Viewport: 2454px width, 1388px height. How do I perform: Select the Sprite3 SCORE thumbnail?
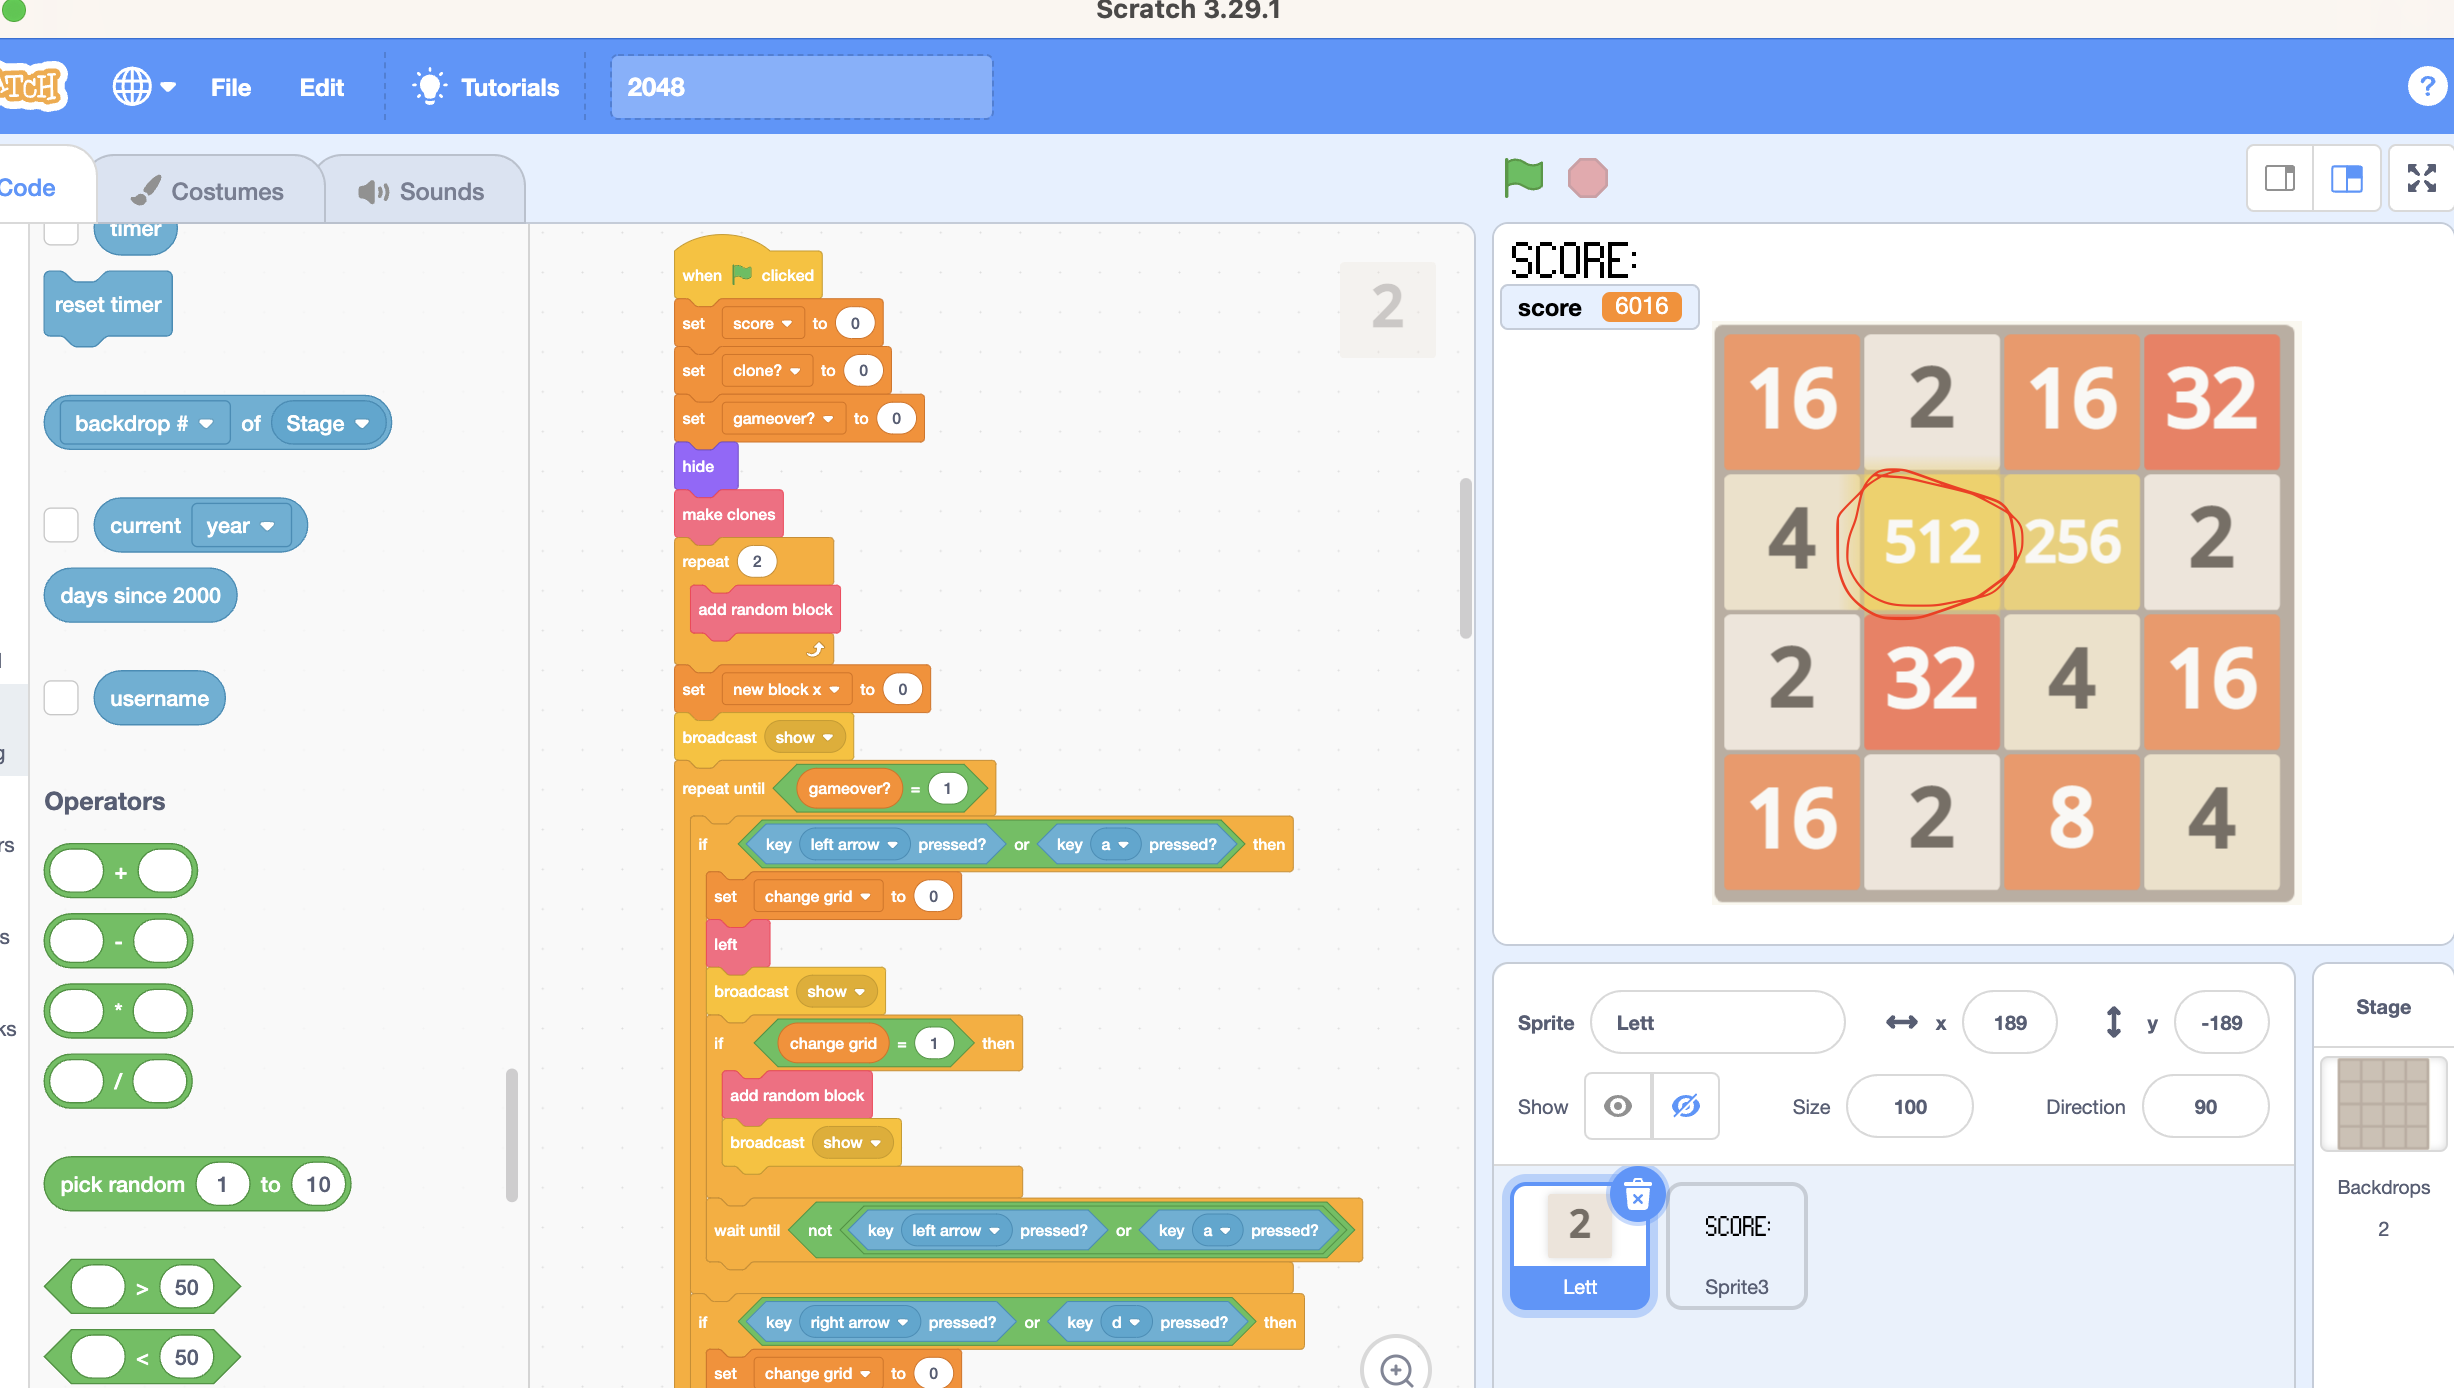(1736, 1245)
